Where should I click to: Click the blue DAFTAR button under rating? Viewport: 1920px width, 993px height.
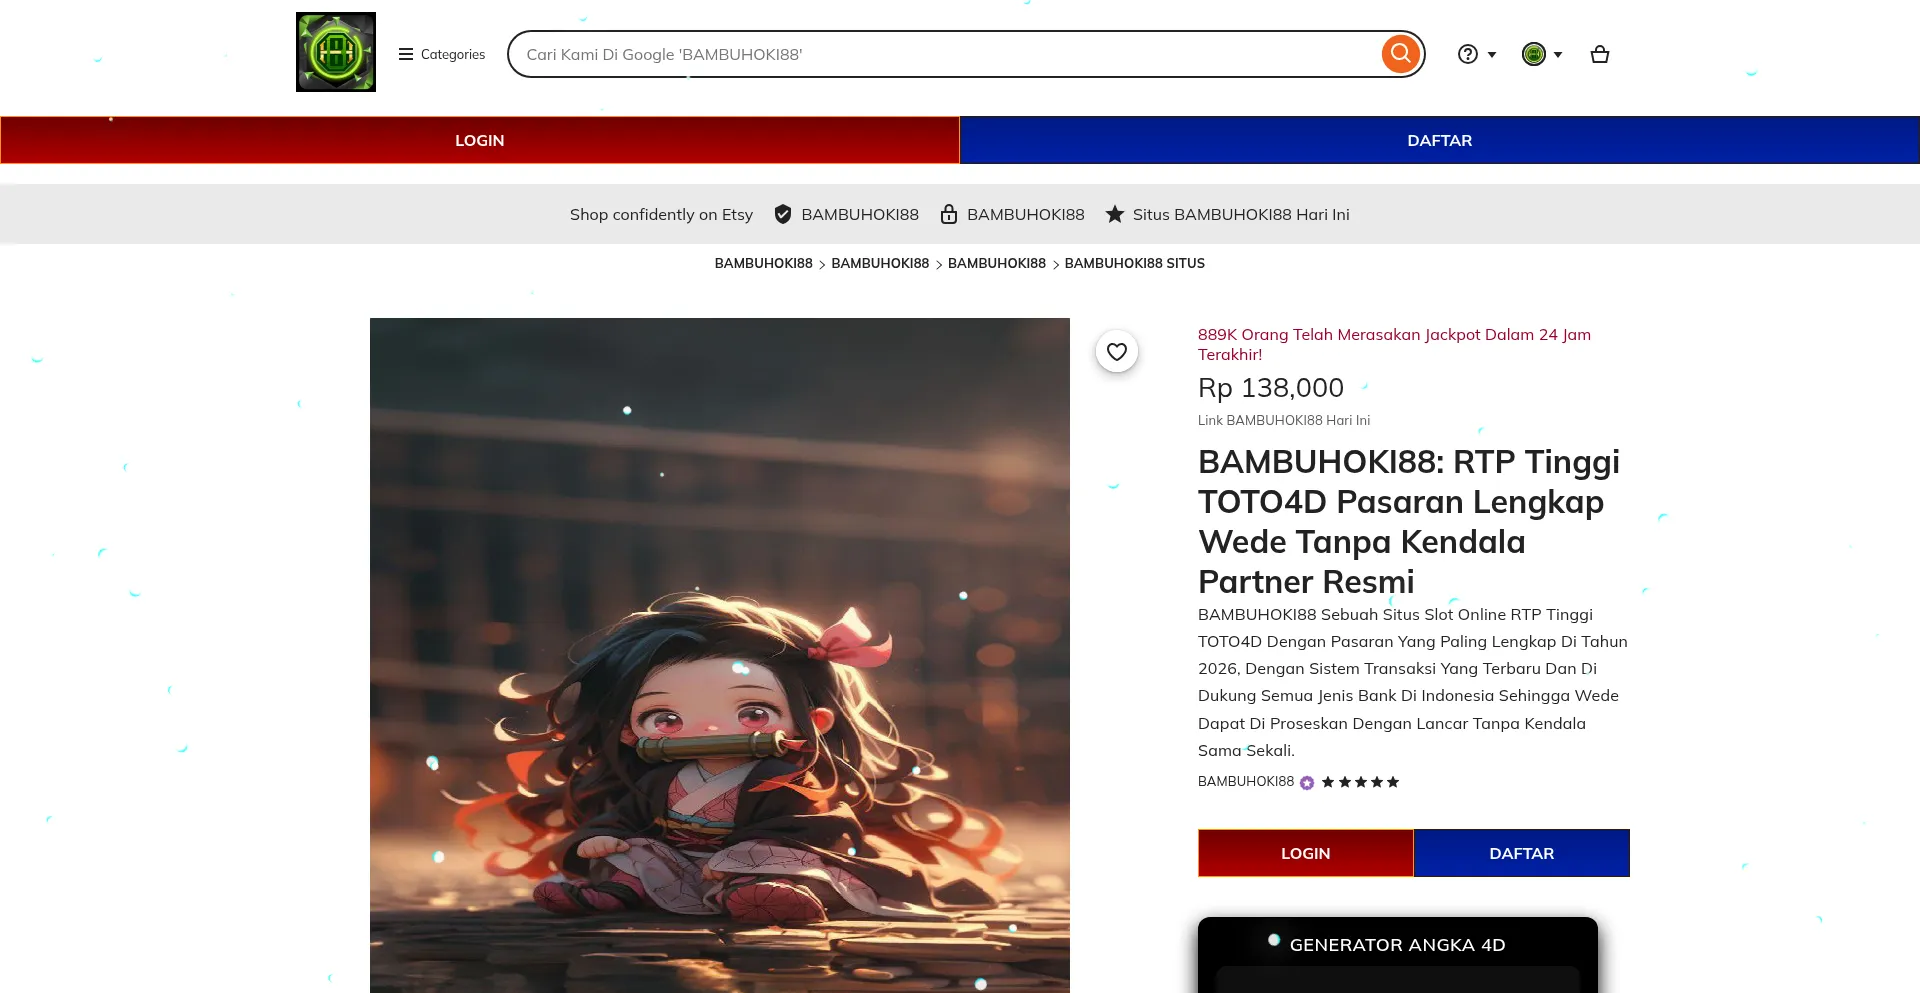coord(1522,853)
